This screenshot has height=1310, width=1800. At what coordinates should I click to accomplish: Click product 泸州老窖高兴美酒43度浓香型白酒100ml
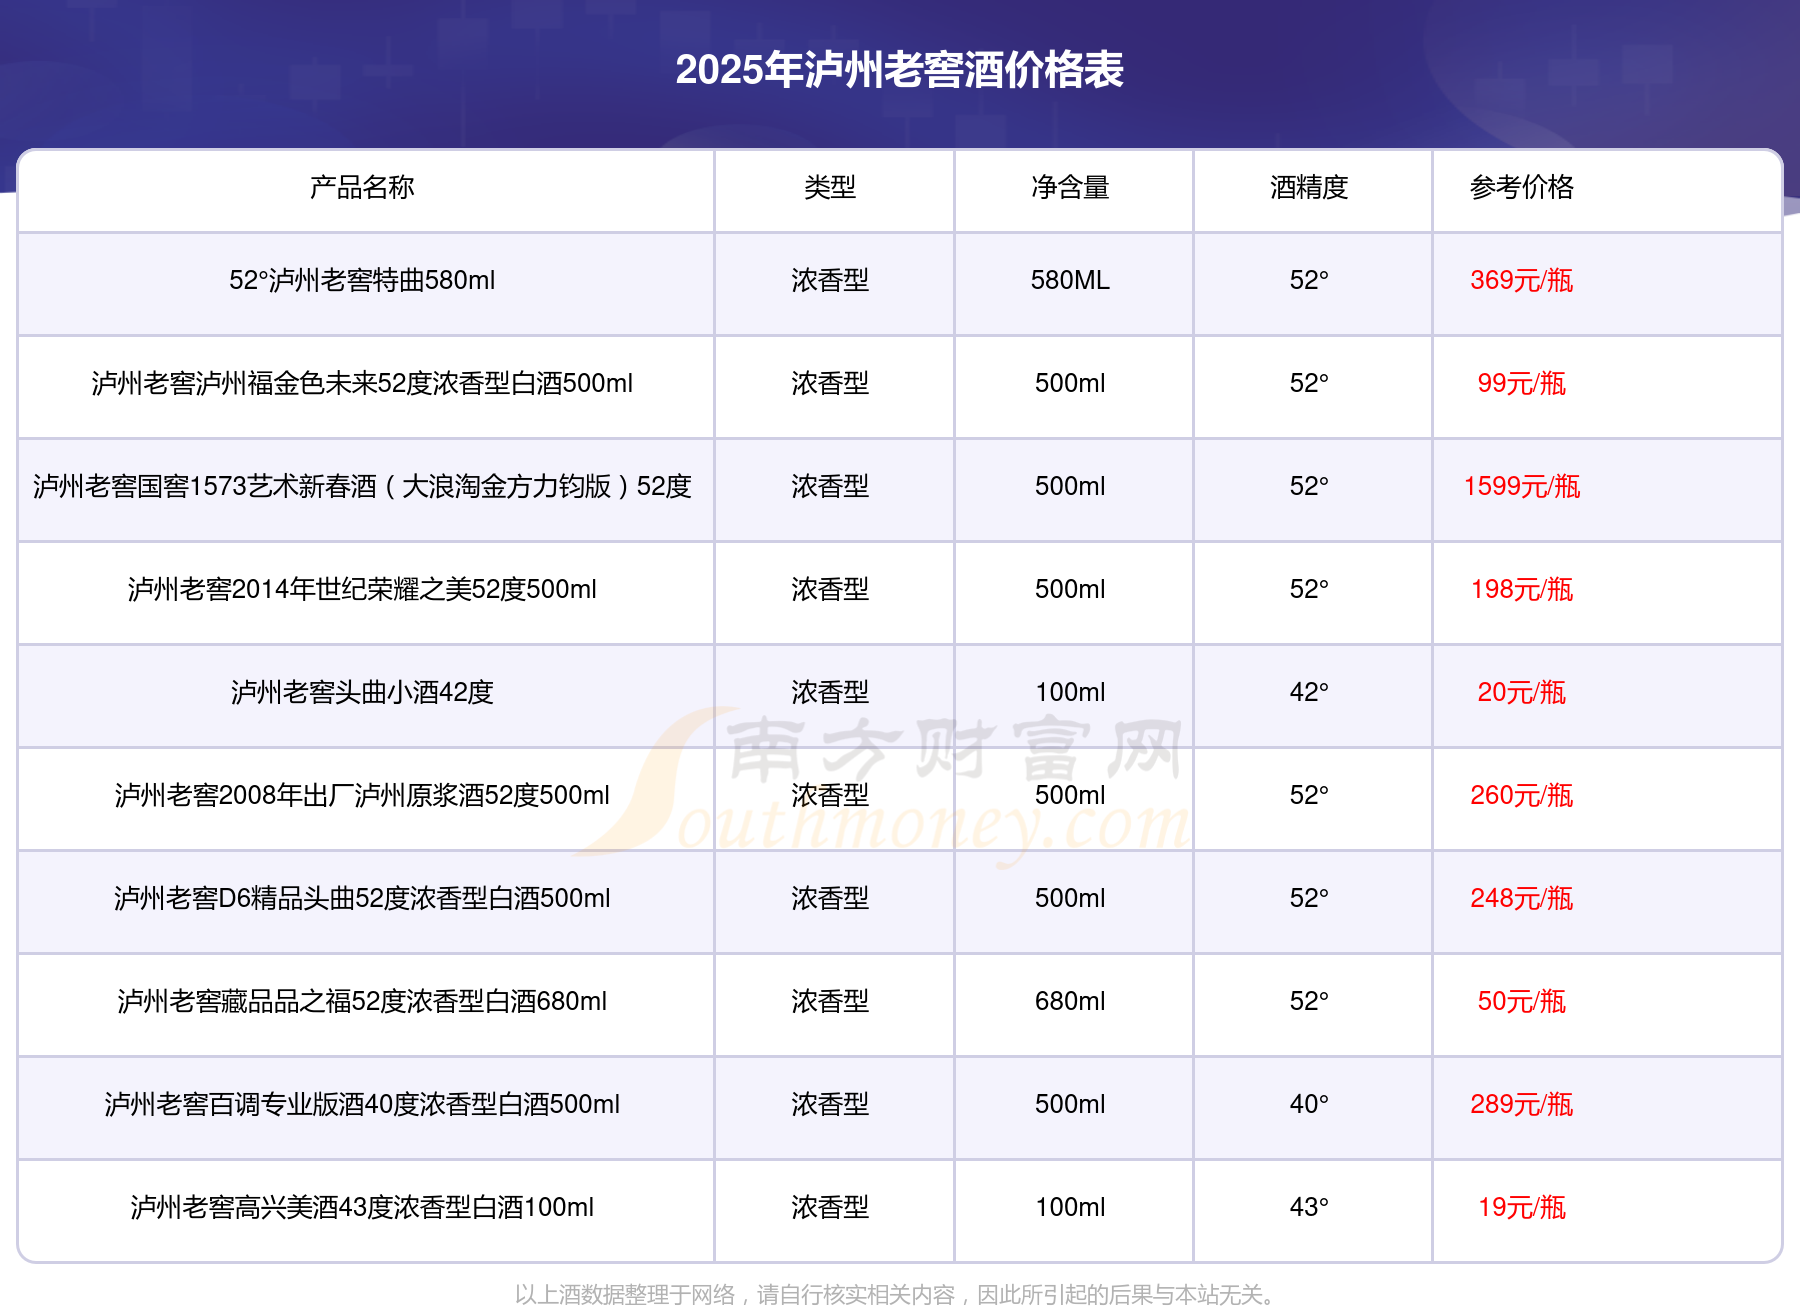coord(362,1207)
